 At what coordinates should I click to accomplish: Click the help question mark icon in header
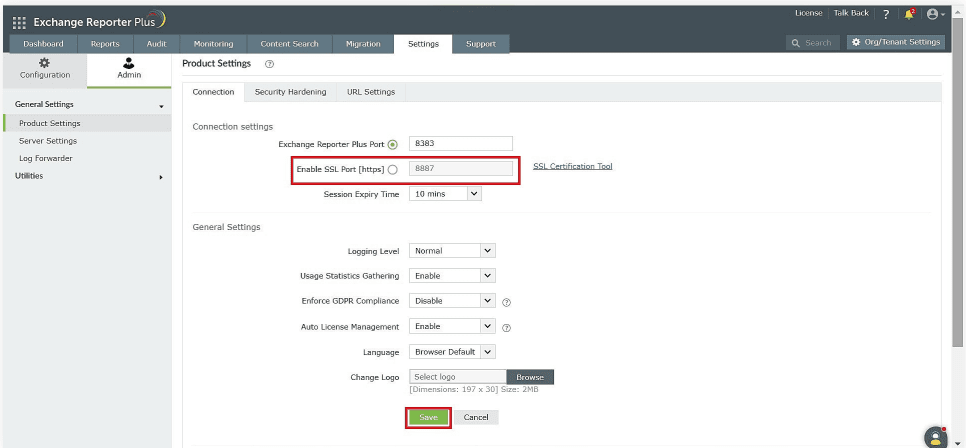pyautogui.click(x=886, y=14)
